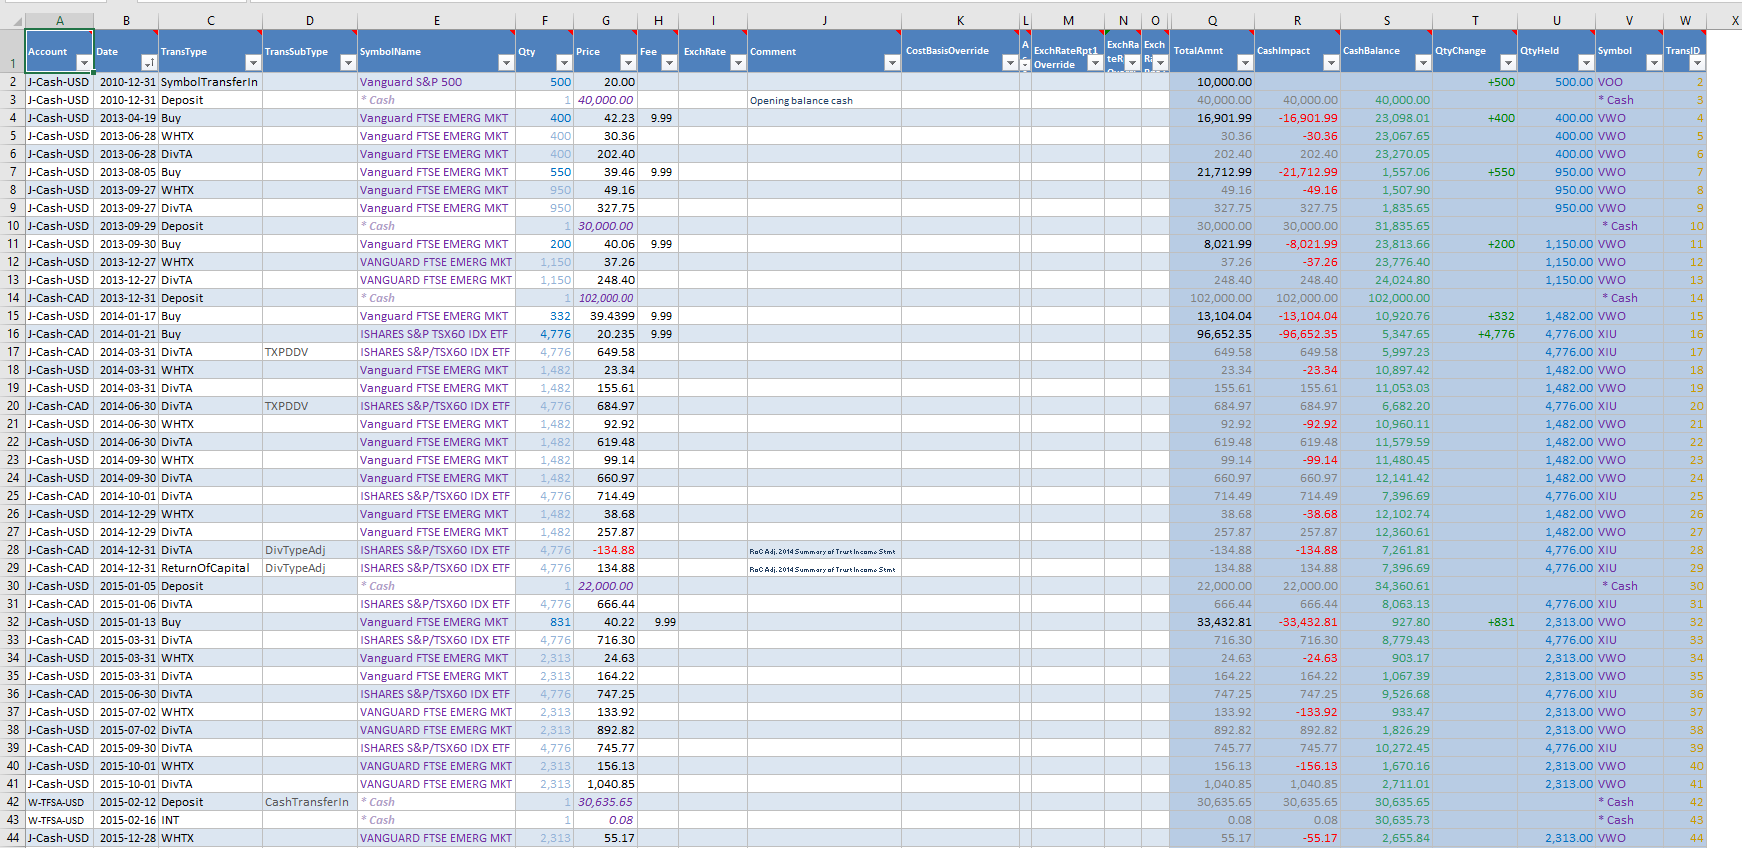This screenshot has width=1742, height=848.
Task: Open the CashBalance filter arrow button
Action: pyautogui.click(x=1422, y=63)
